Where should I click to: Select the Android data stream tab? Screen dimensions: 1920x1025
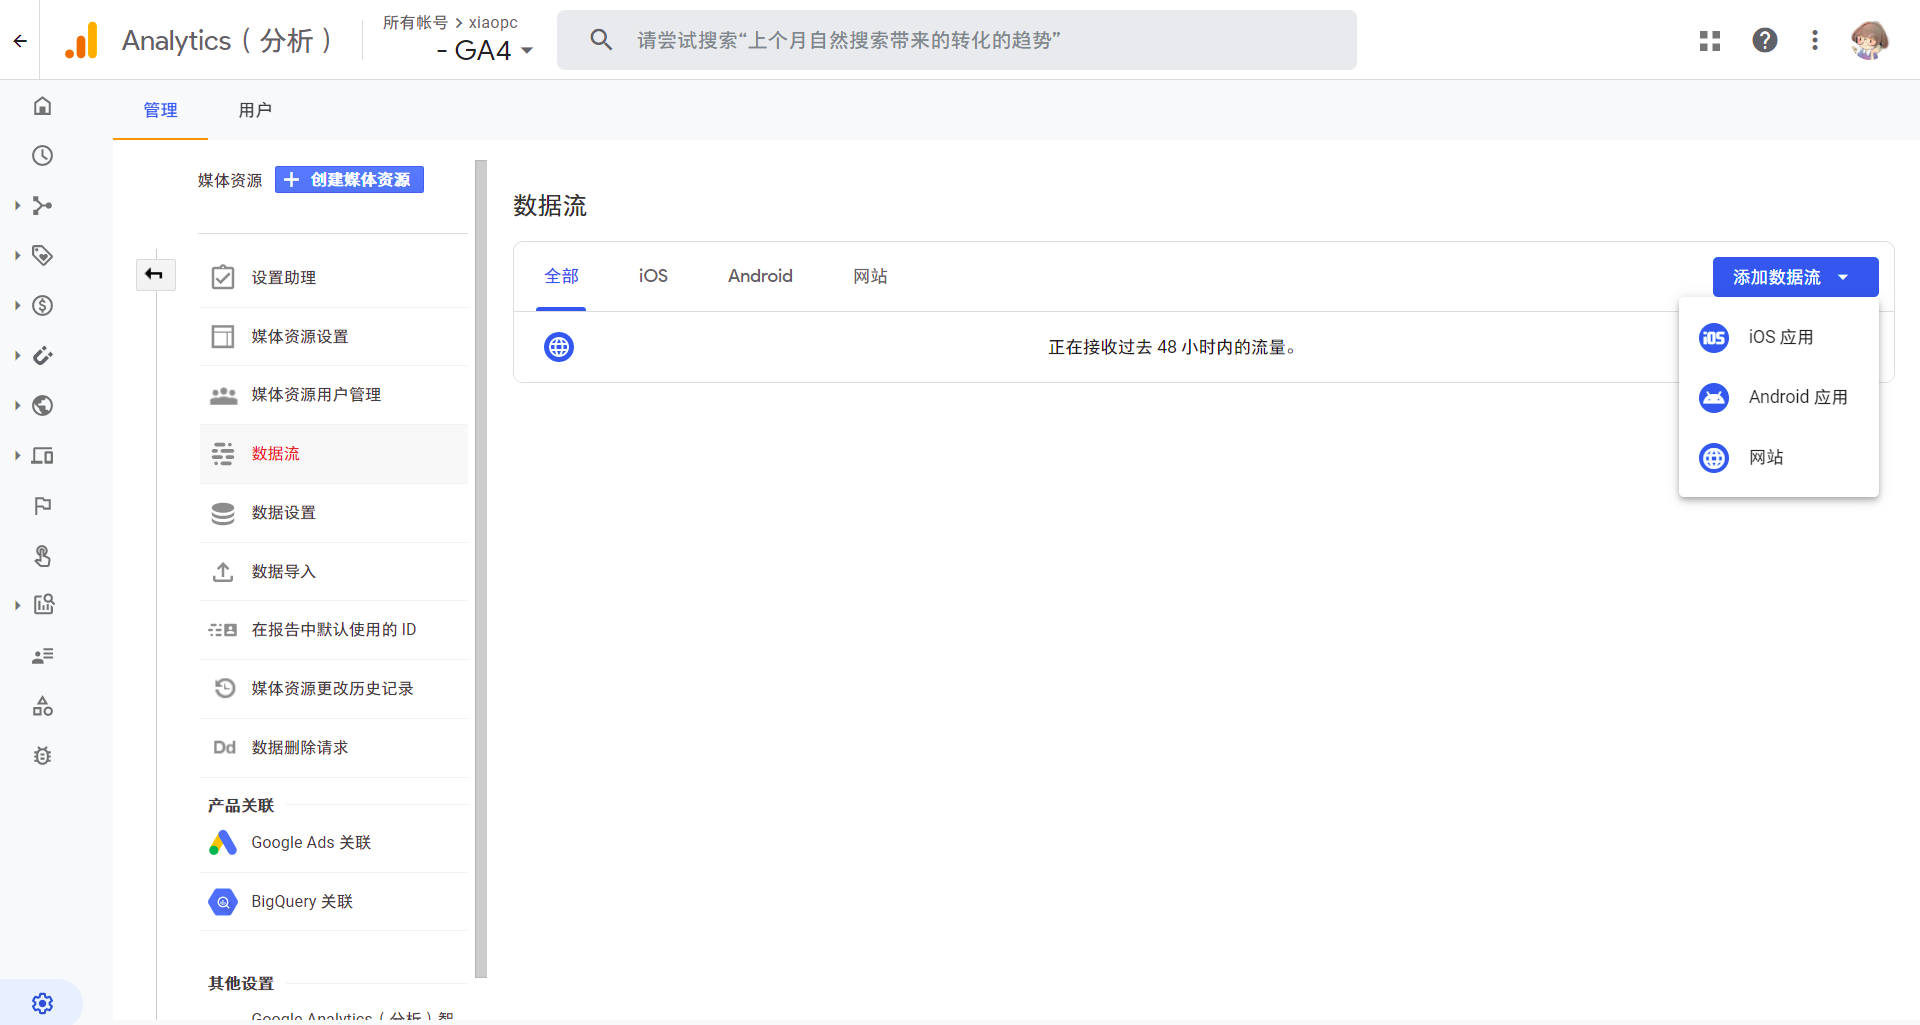click(x=760, y=277)
